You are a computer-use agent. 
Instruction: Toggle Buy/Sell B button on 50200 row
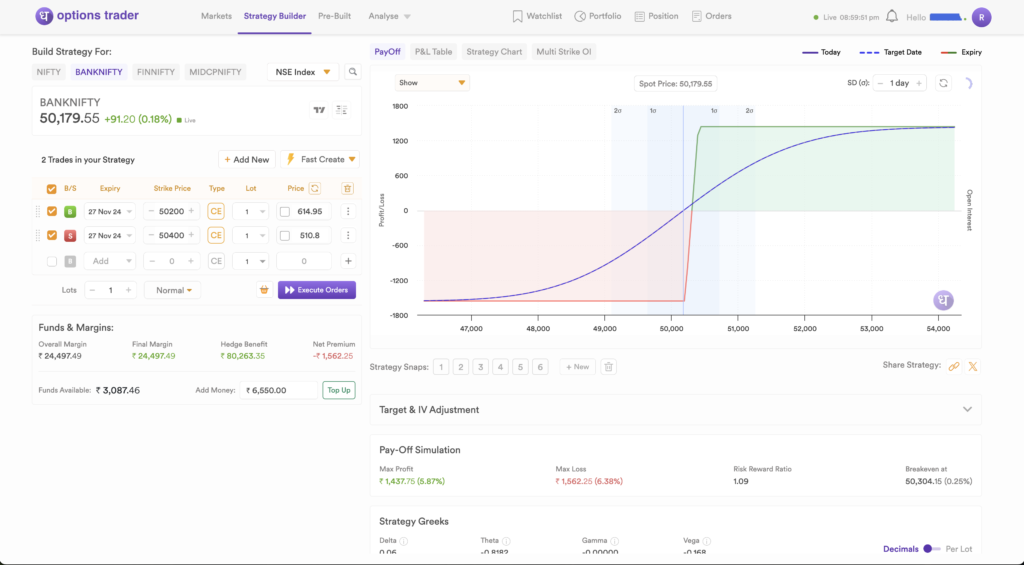70,212
